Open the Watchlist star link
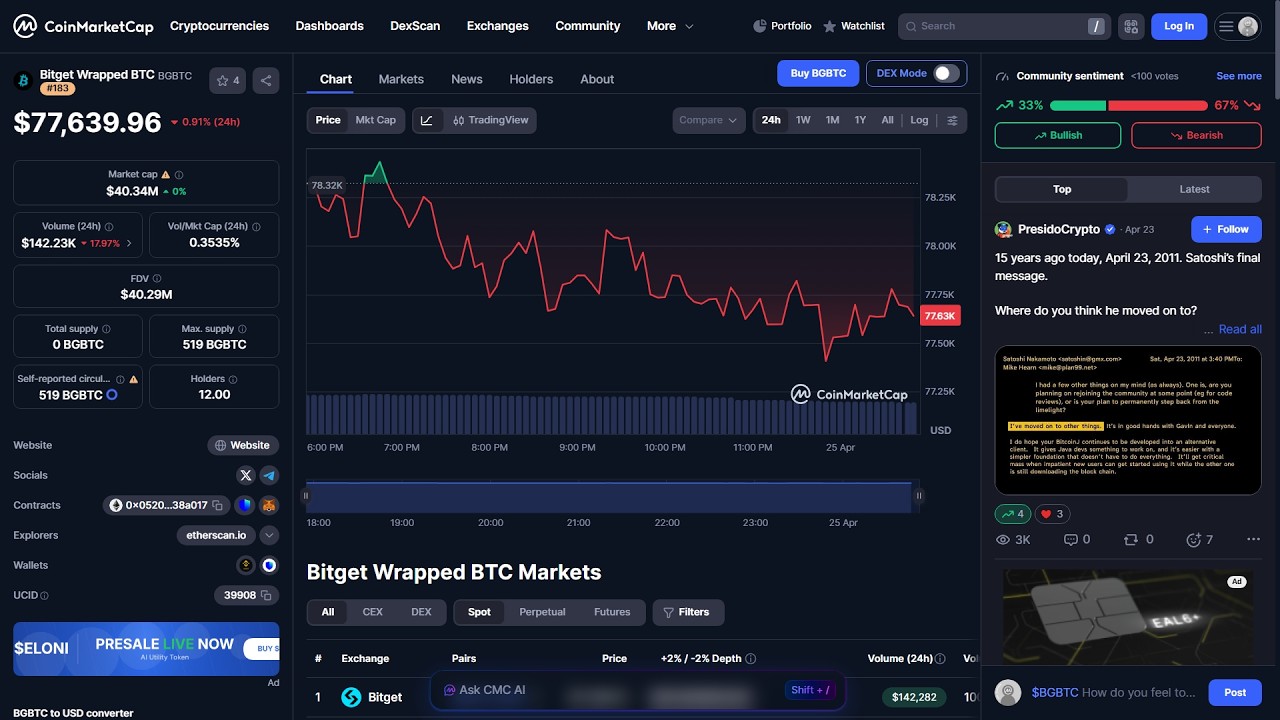This screenshot has height=720, width=1280. click(x=853, y=26)
